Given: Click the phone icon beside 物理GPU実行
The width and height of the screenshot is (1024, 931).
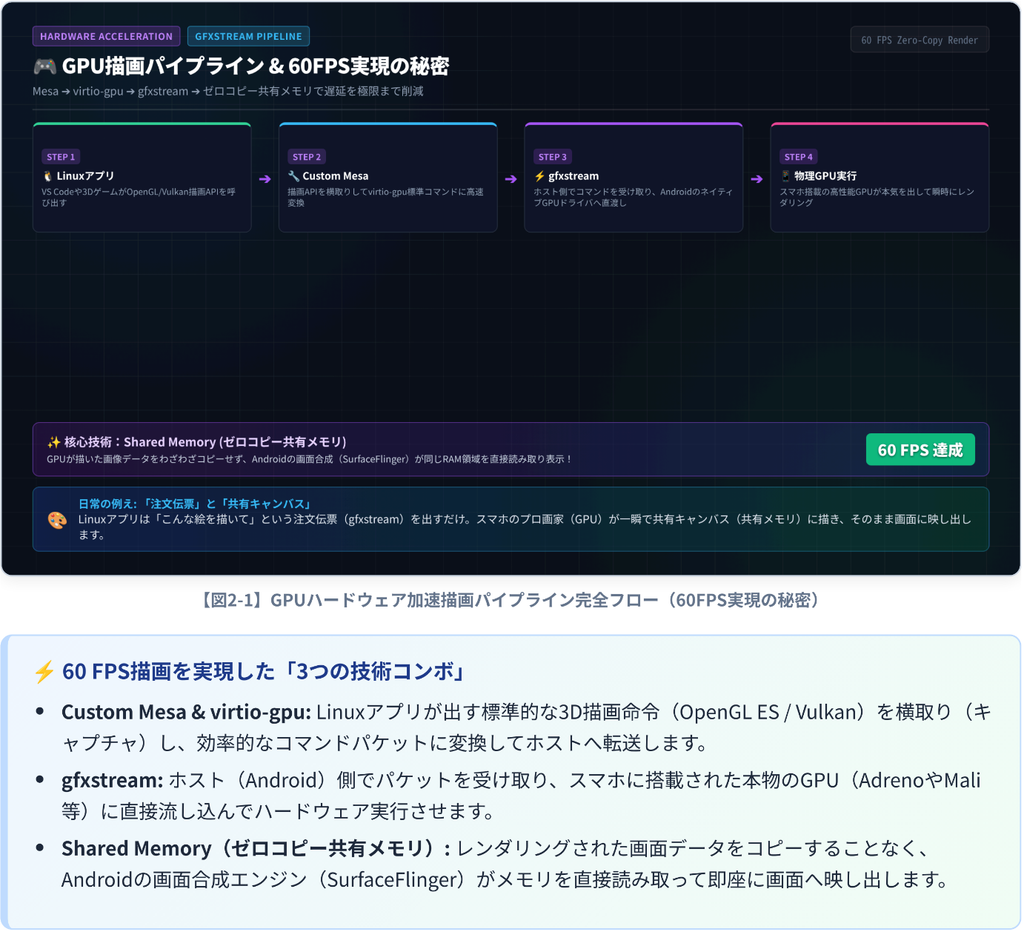Looking at the screenshot, I should pyautogui.click(x=786, y=176).
